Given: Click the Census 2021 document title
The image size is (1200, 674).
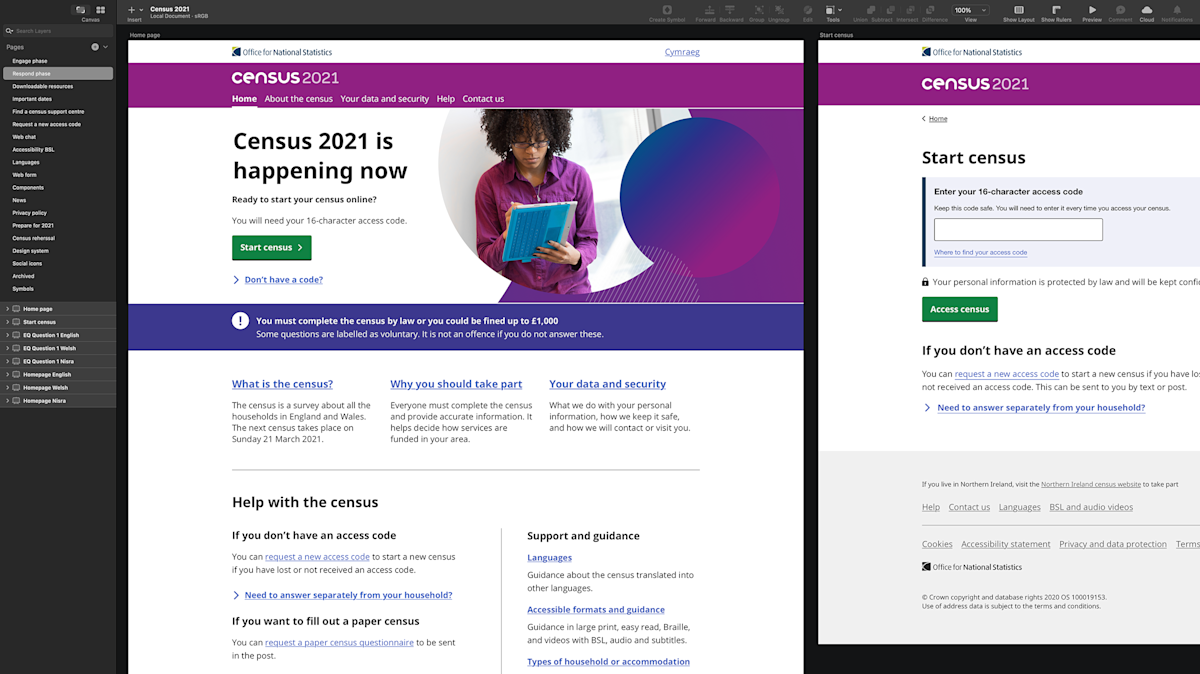Looking at the screenshot, I should point(170,9).
